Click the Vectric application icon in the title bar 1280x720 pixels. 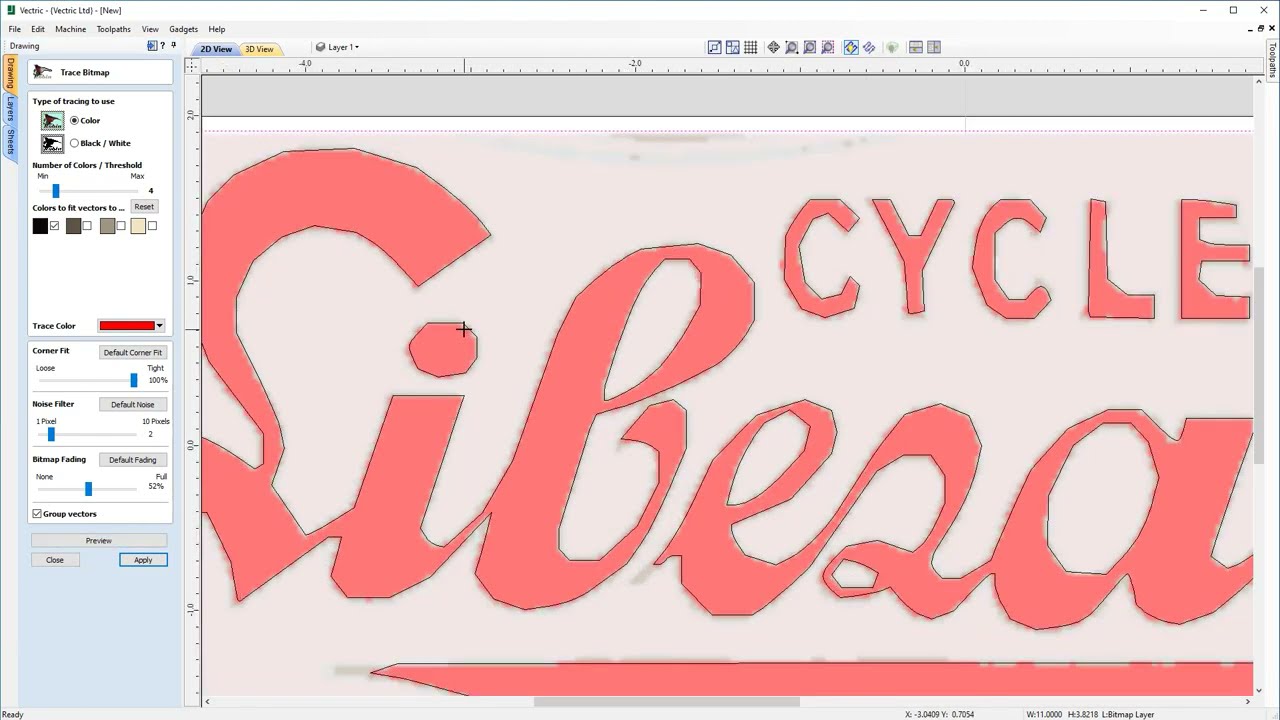pos(10,10)
